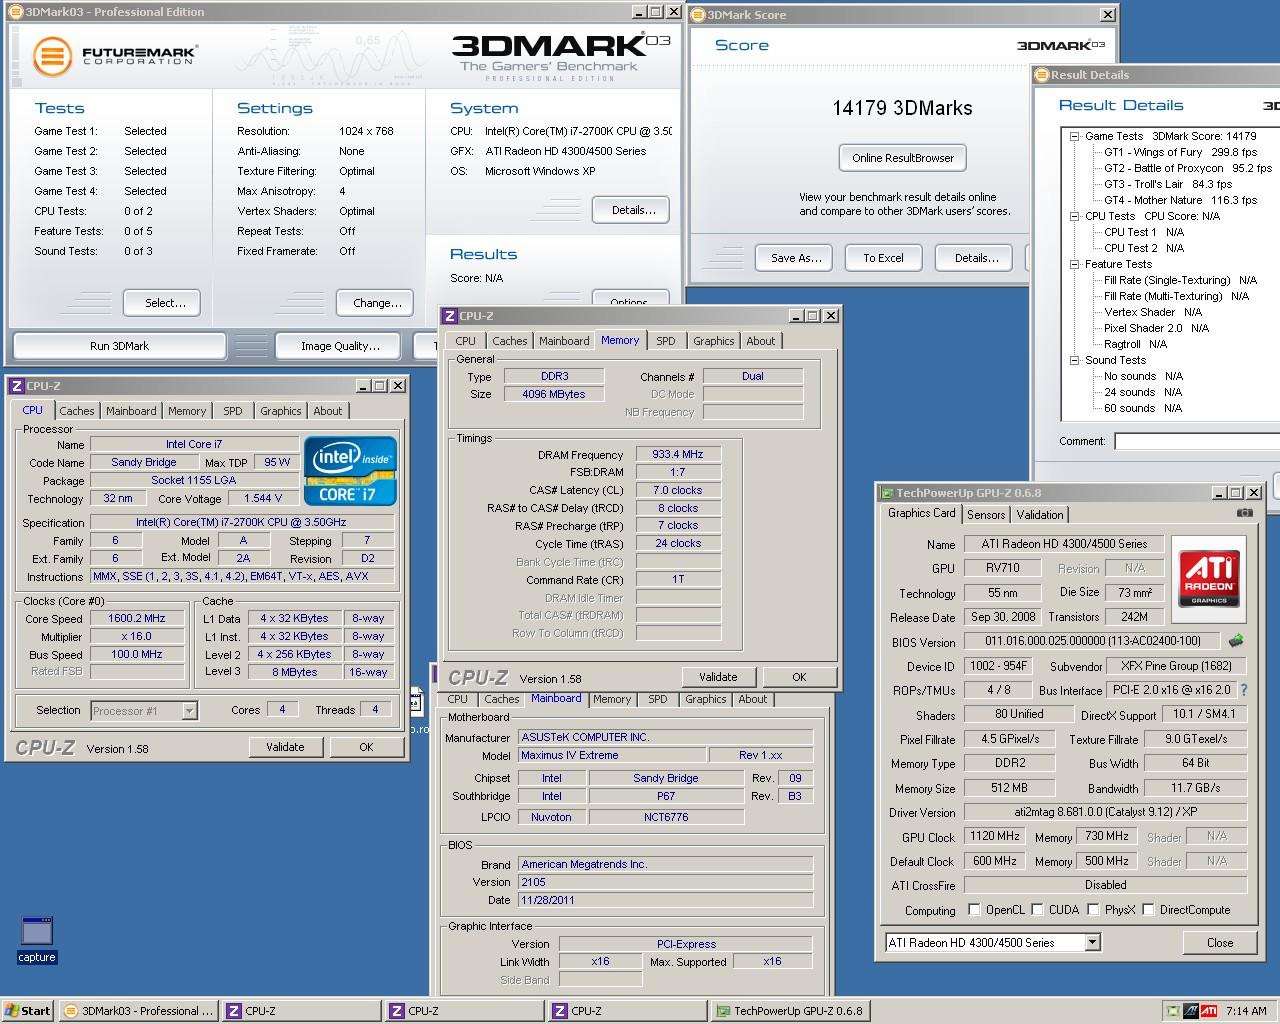Select 'GT2 - Battle of Proxycon' row
Image resolution: width=1280 pixels, height=1024 pixels.
pyautogui.click(x=1187, y=168)
